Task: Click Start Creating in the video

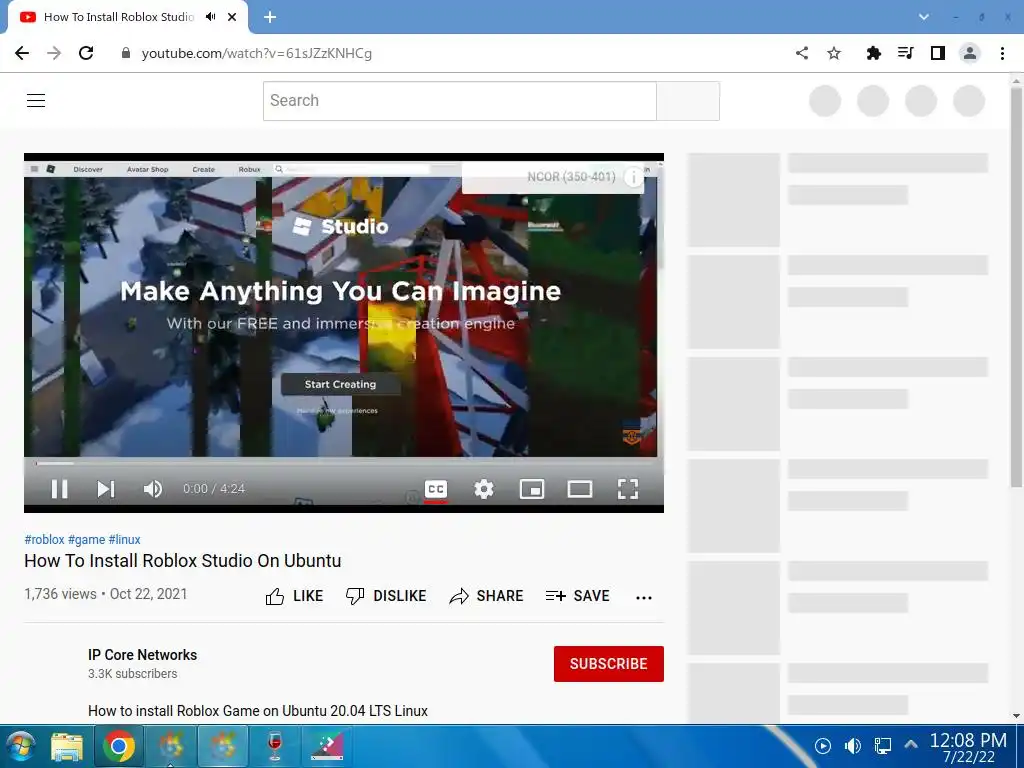Action: point(340,384)
